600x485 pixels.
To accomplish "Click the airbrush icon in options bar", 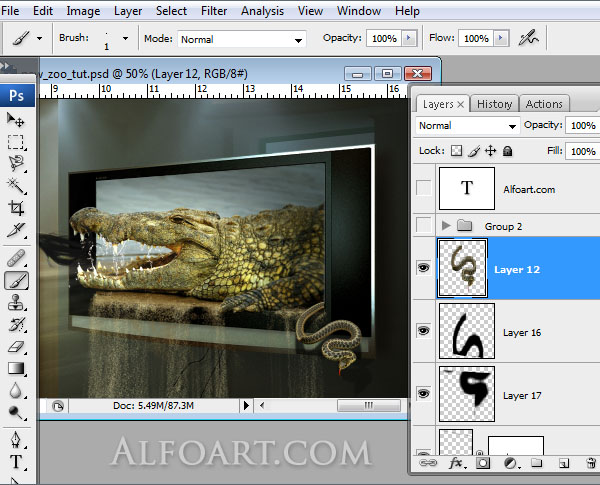I will click(528, 38).
